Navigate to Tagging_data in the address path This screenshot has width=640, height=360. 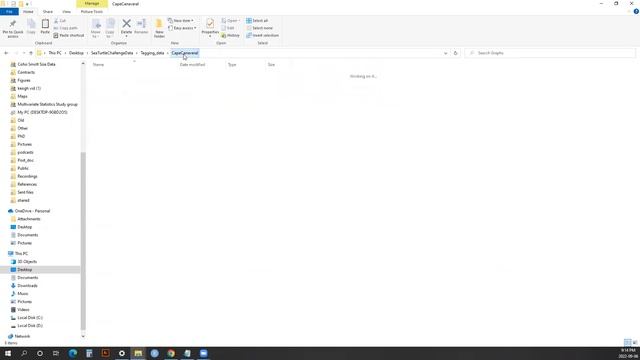[x=152, y=53]
